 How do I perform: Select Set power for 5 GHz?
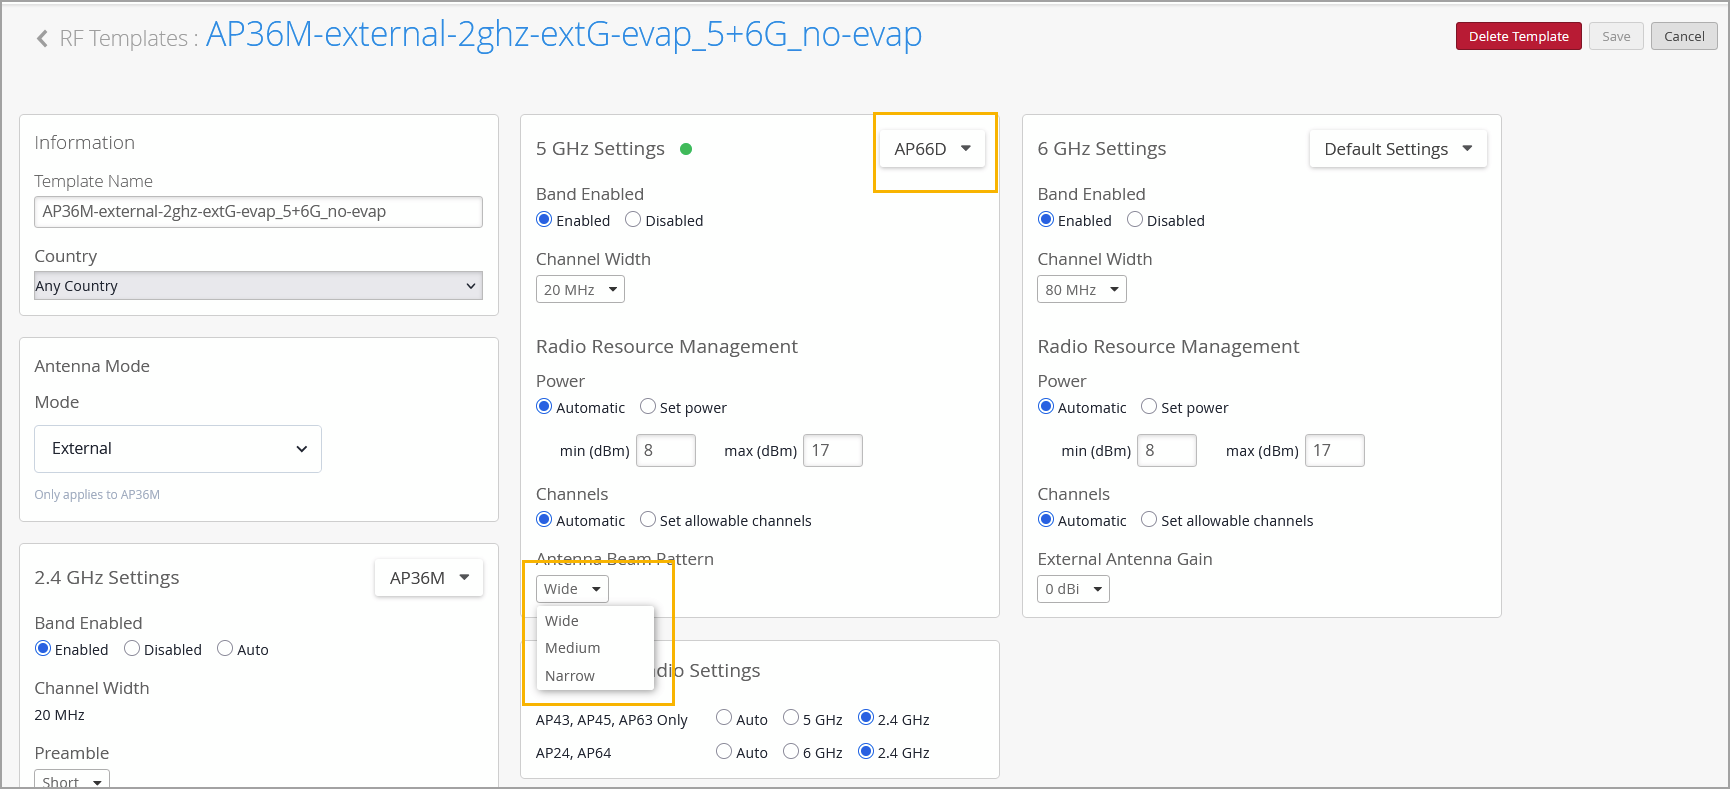pos(648,407)
